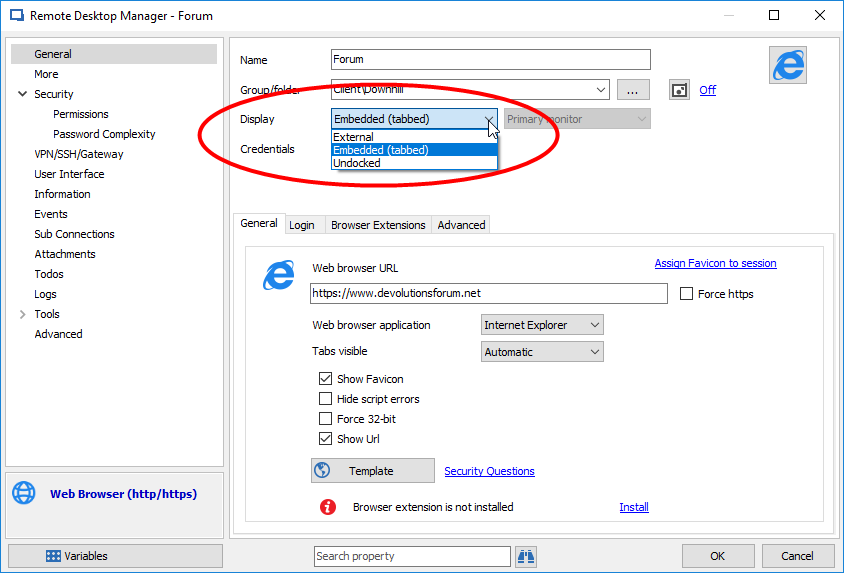Click the embedded display mode icon next to Off
The width and height of the screenshot is (844, 573).
[x=679, y=90]
